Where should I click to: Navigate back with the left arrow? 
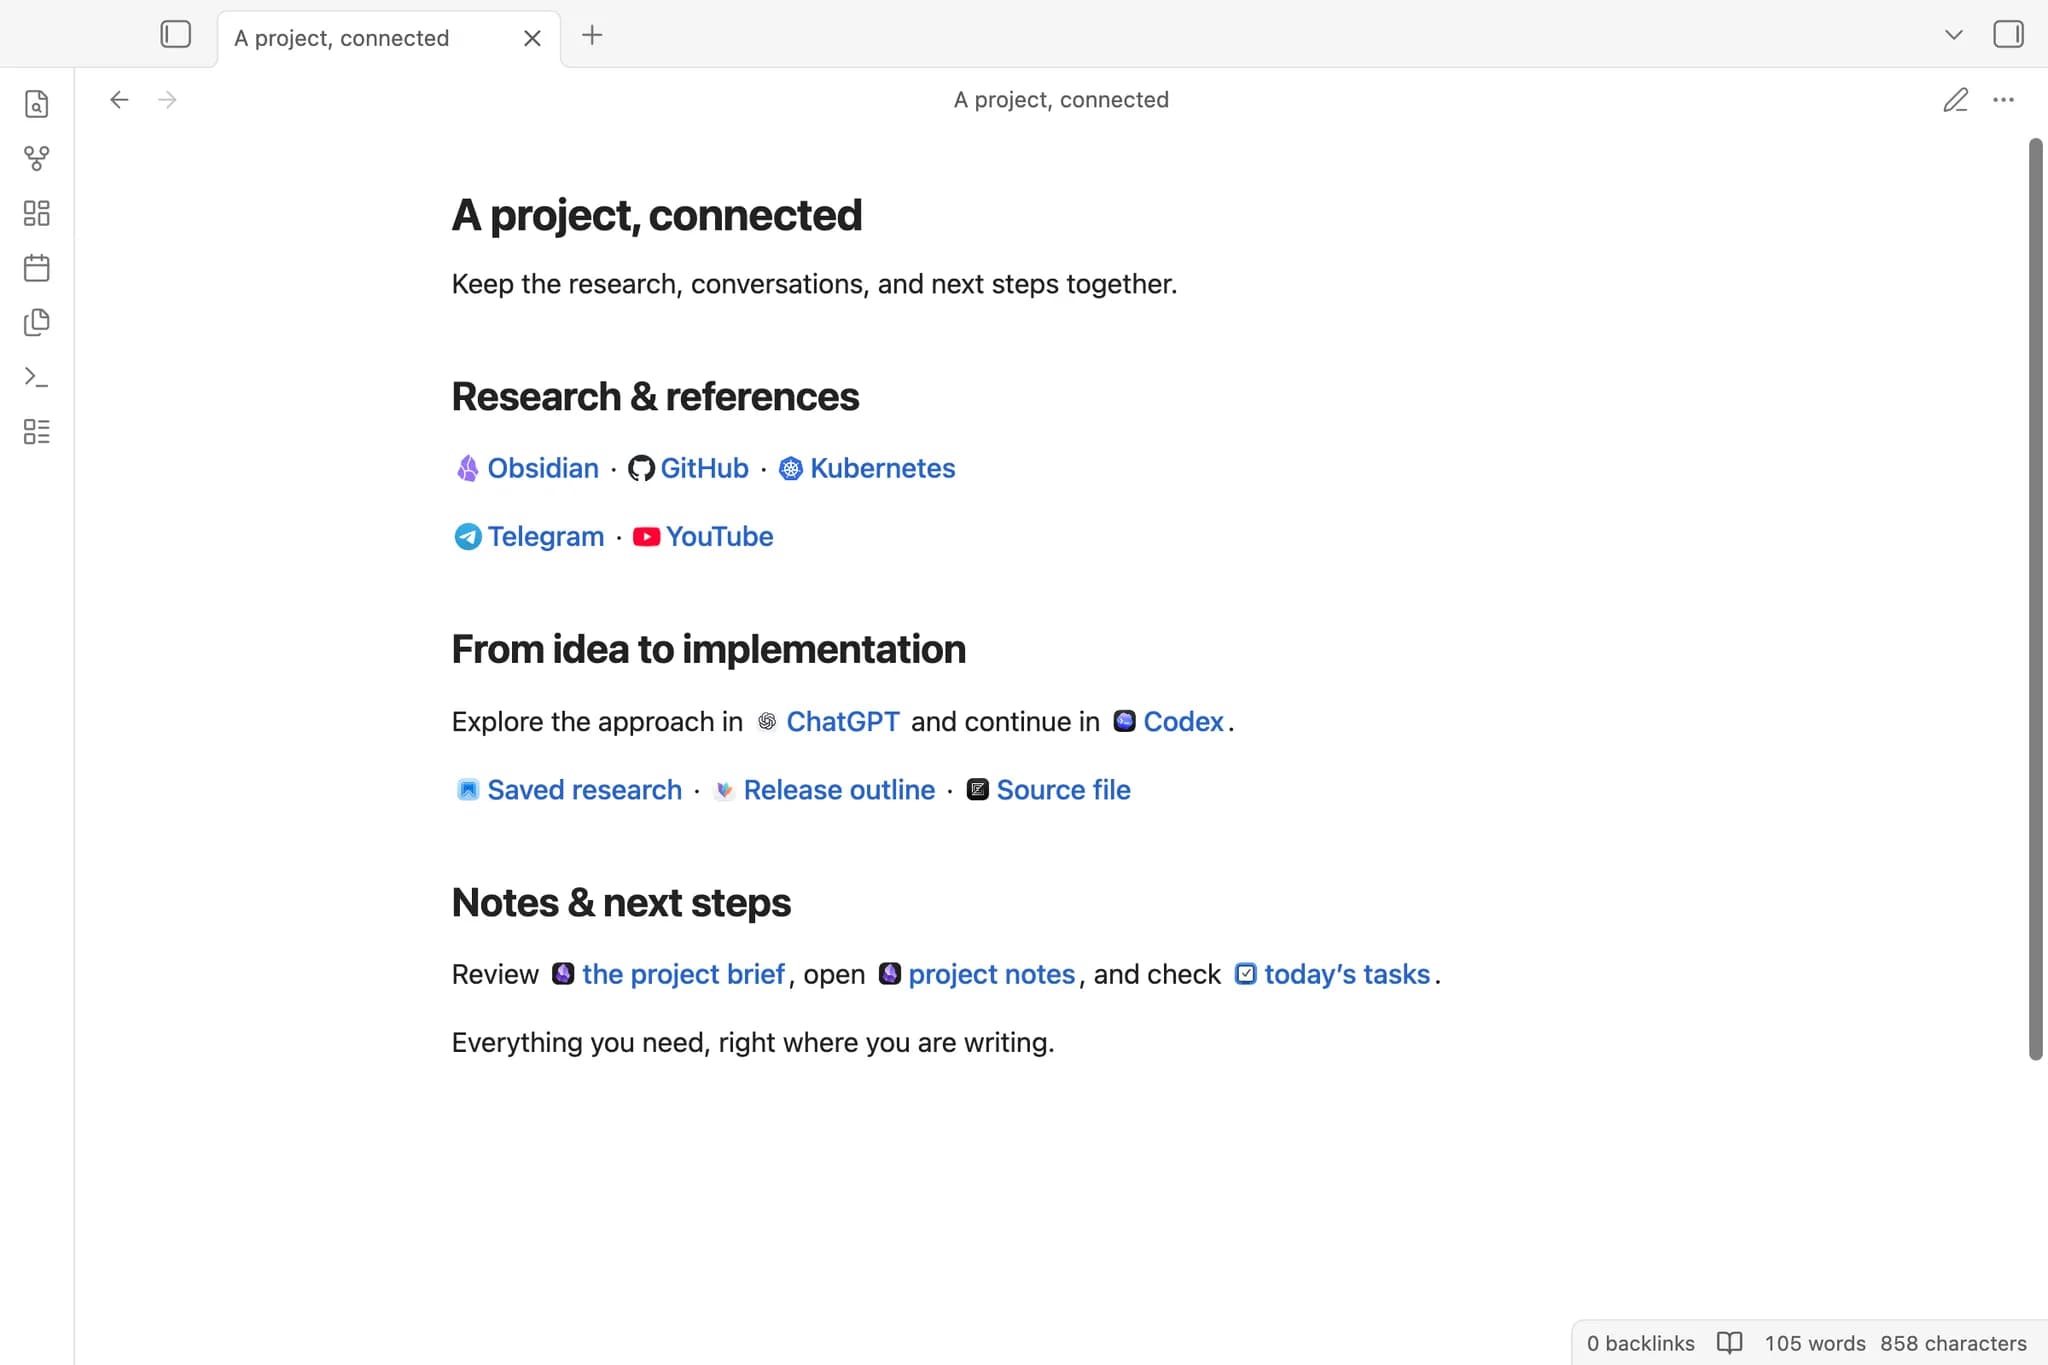119,100
